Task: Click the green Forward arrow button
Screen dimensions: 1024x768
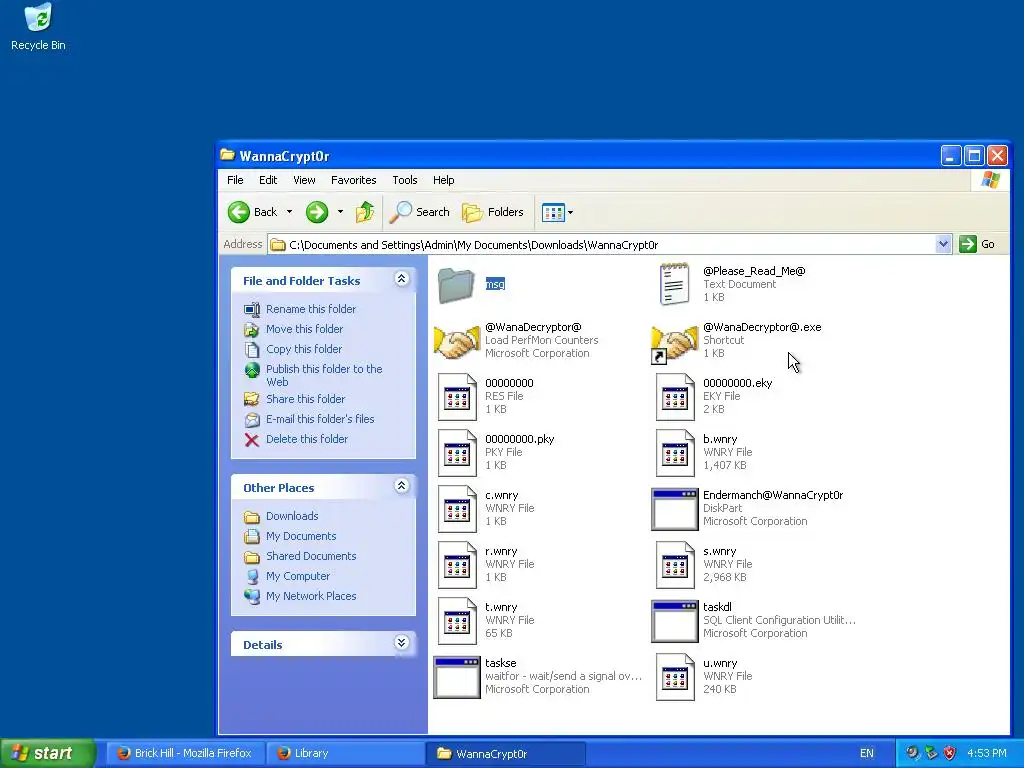Action: click(x=317, y=212)
